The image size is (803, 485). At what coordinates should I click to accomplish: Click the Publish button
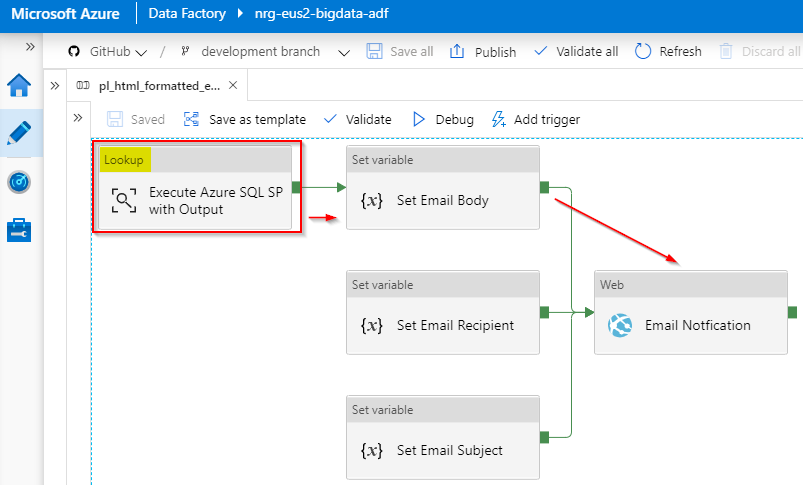[x=482, y=52]
